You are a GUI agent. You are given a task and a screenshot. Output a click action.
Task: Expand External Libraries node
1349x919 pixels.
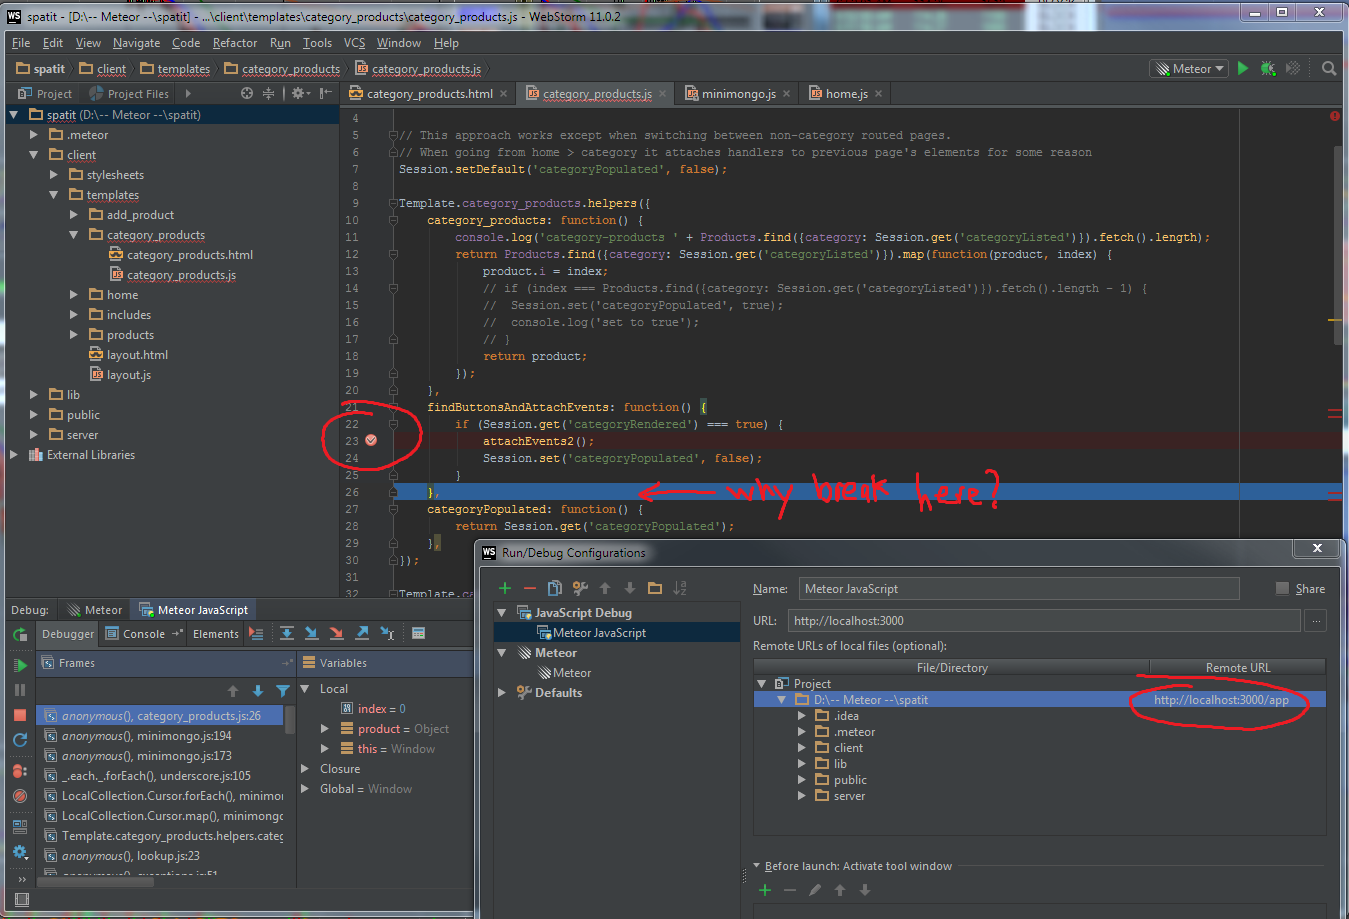point(13,455)
